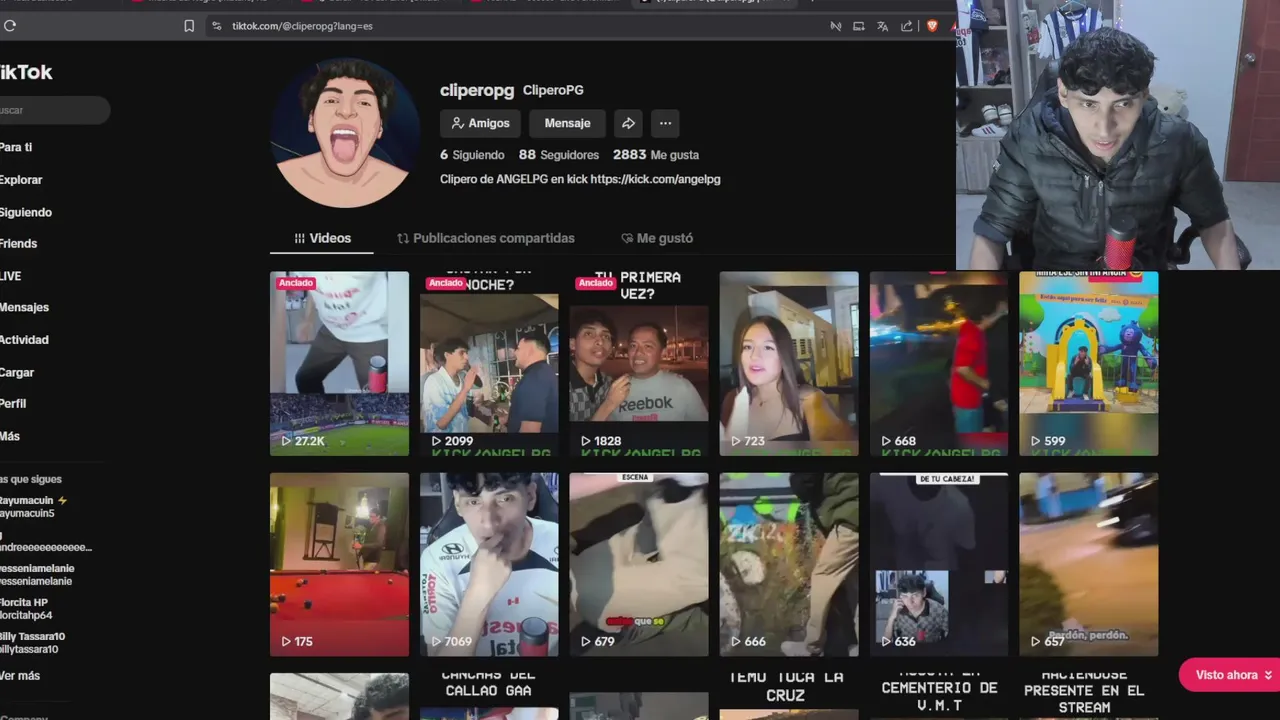Open Más options in the sidebar
Viewport: 1280px width, 720px height.
tap(10, 436)
